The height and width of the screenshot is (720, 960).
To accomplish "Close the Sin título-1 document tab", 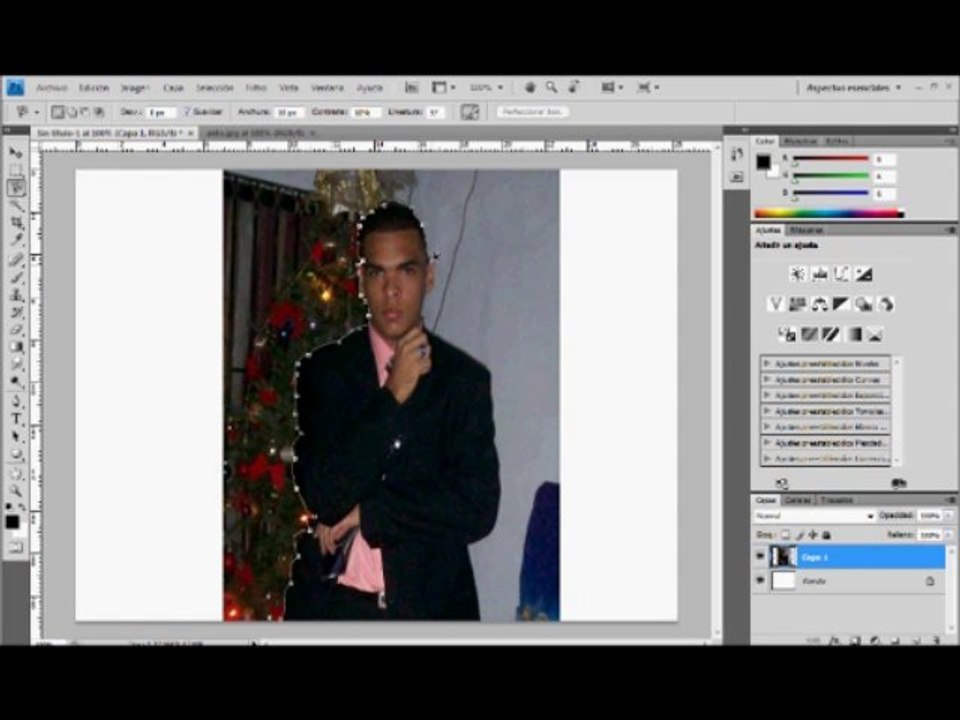I will coord(190,133).
